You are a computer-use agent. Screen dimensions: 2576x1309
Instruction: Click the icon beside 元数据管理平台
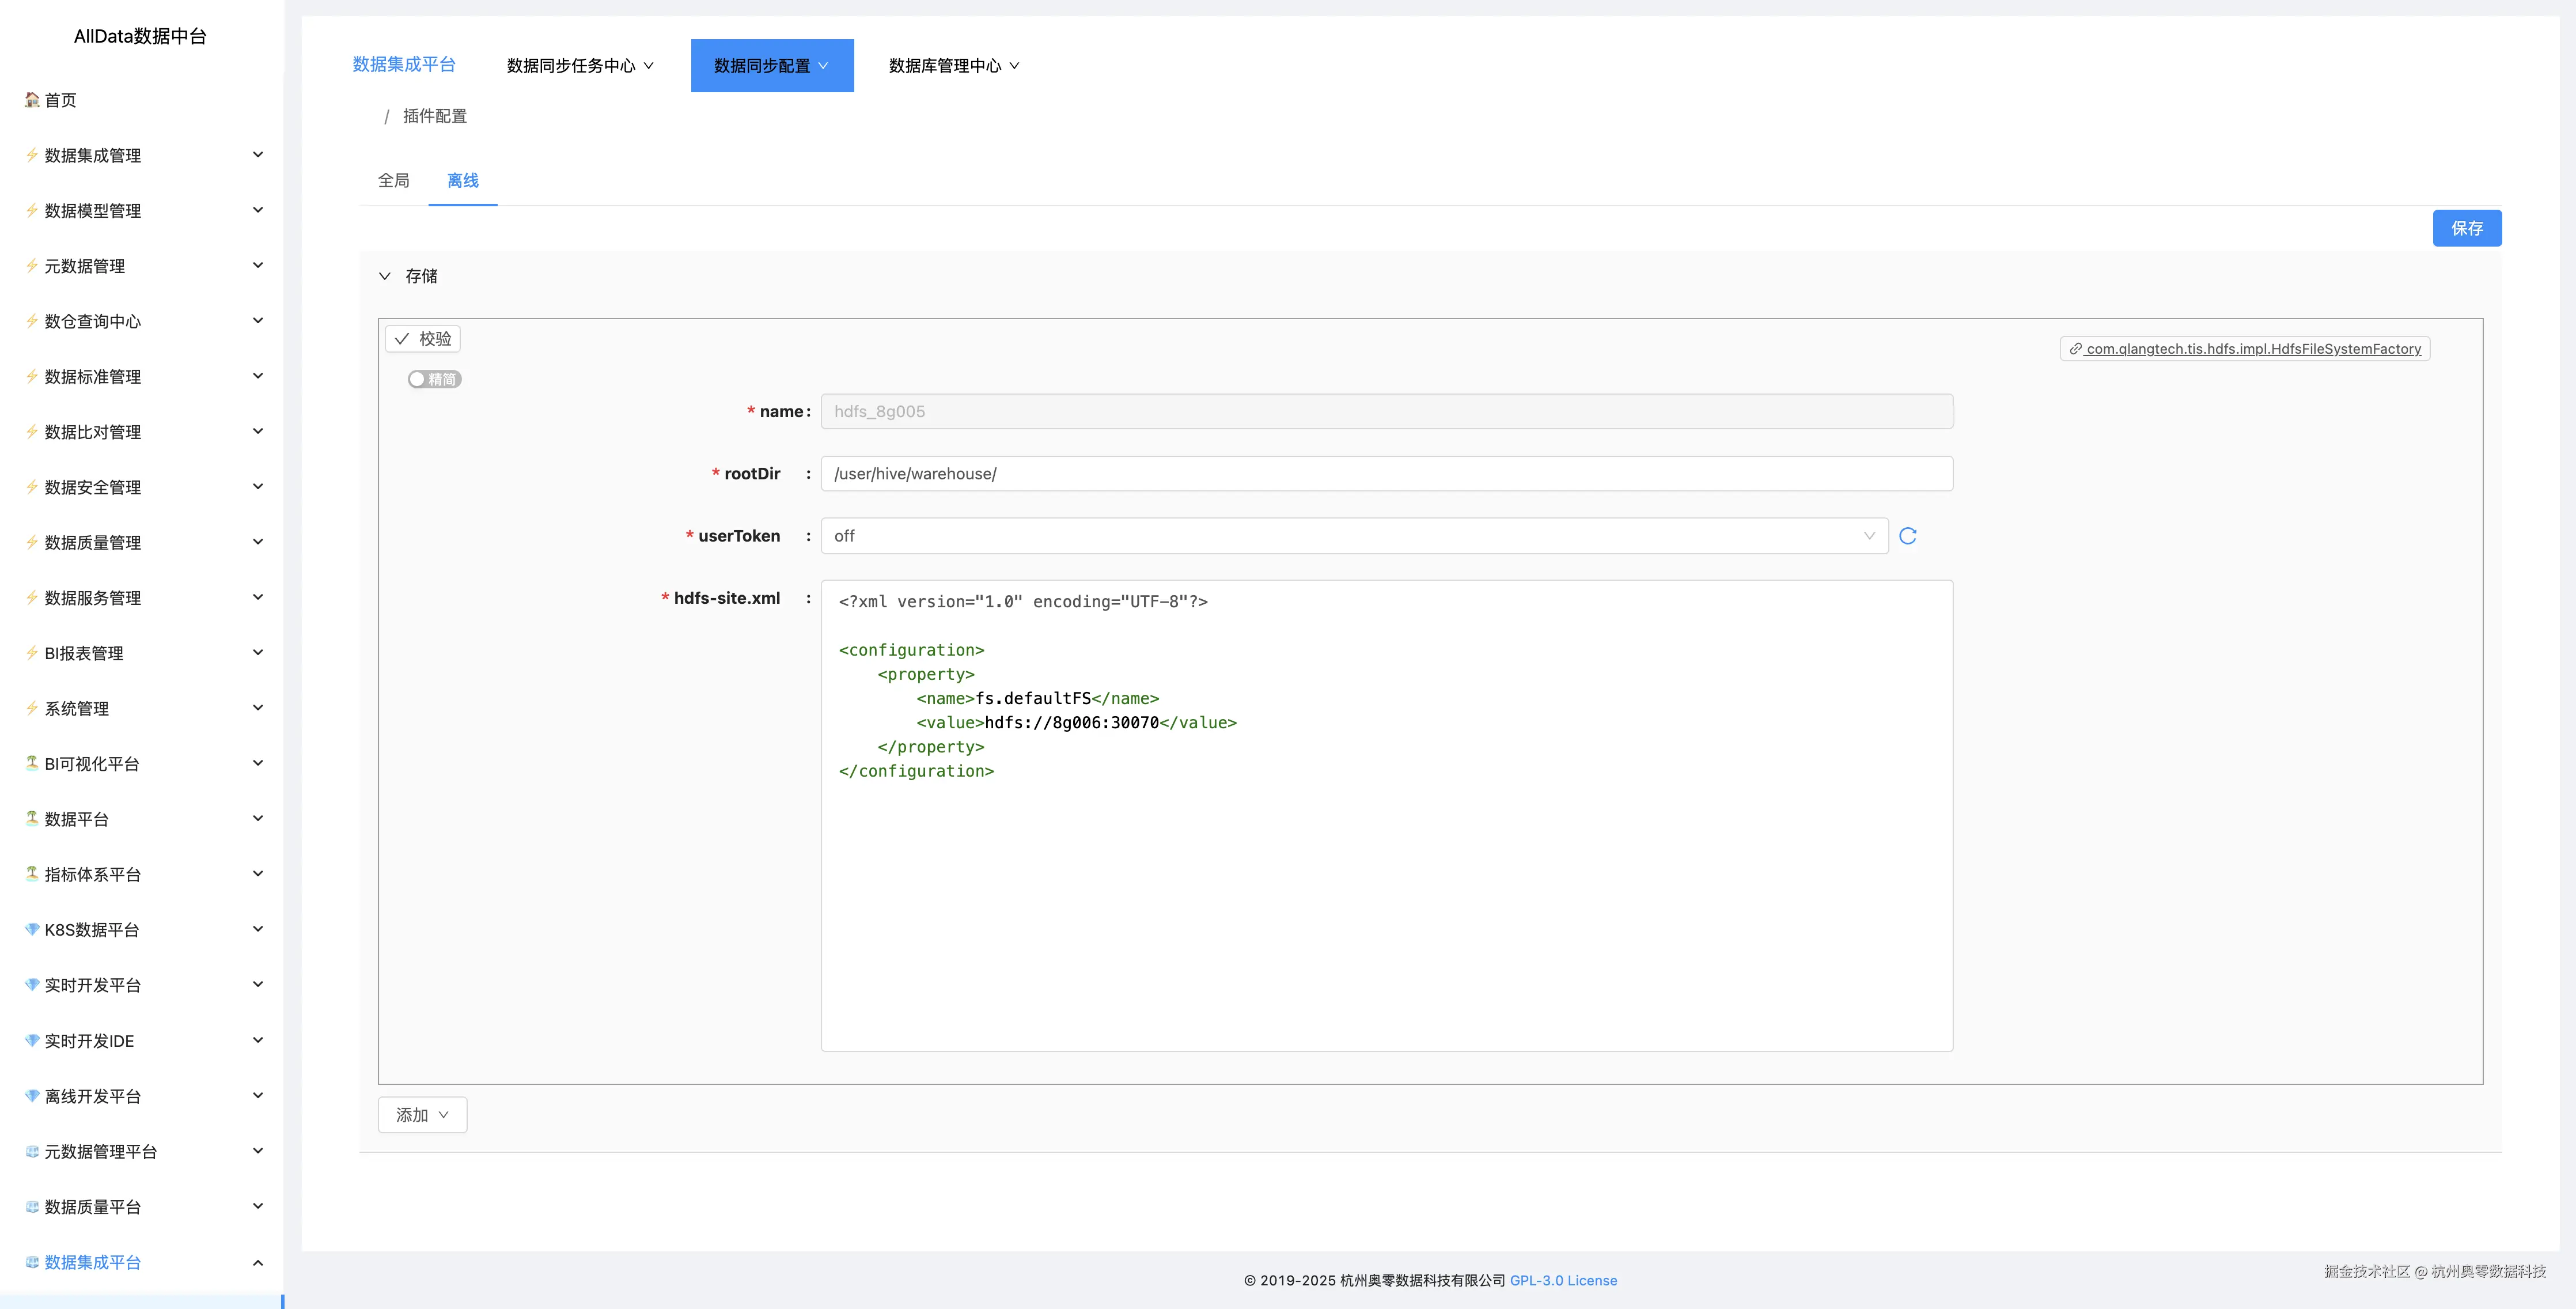click(x=32, y=1151)
